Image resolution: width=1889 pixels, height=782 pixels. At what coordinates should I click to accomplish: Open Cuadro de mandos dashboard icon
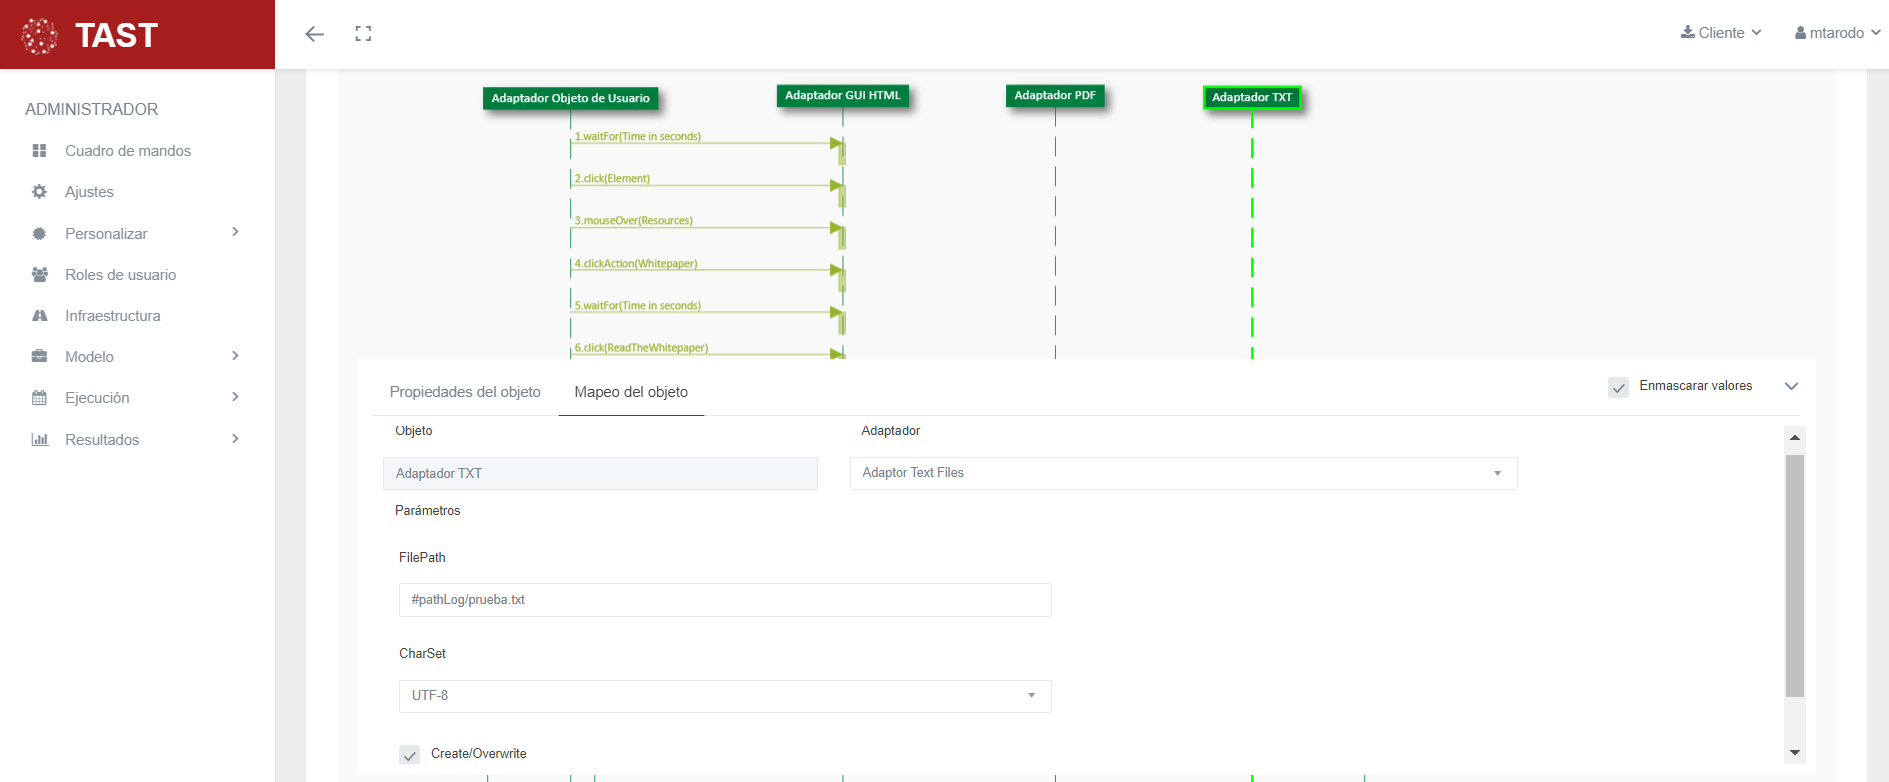coord(40,151)
